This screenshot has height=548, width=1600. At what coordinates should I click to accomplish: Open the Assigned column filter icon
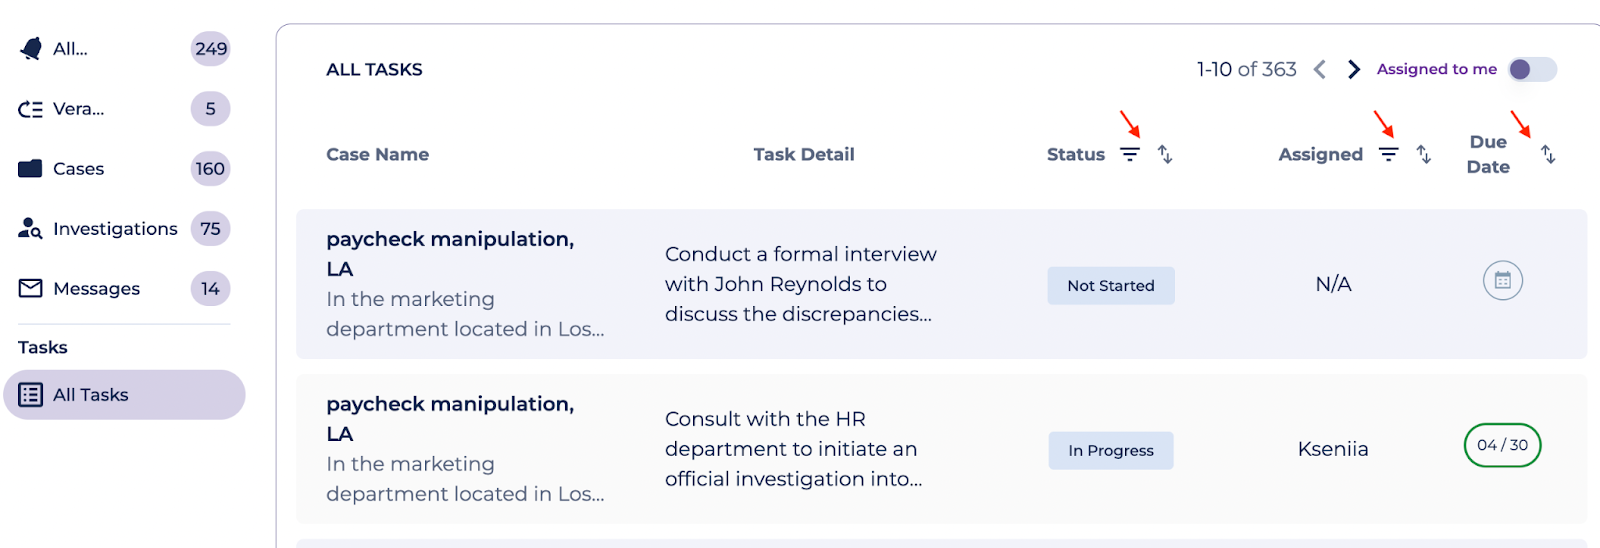pyautogui.click(x=1388, y=154)
